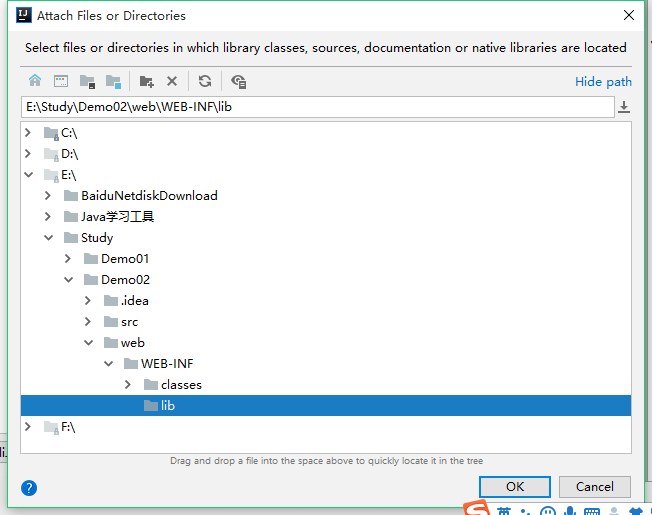
Task: Click the smiley emoji icon in IME bar
Action: pos(548,511)
